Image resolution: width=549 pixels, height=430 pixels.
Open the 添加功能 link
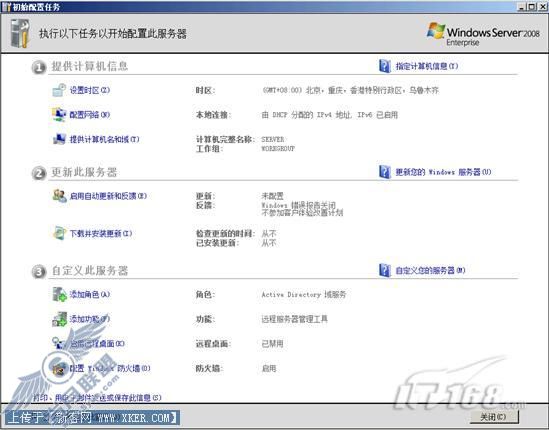coord(90,319)
